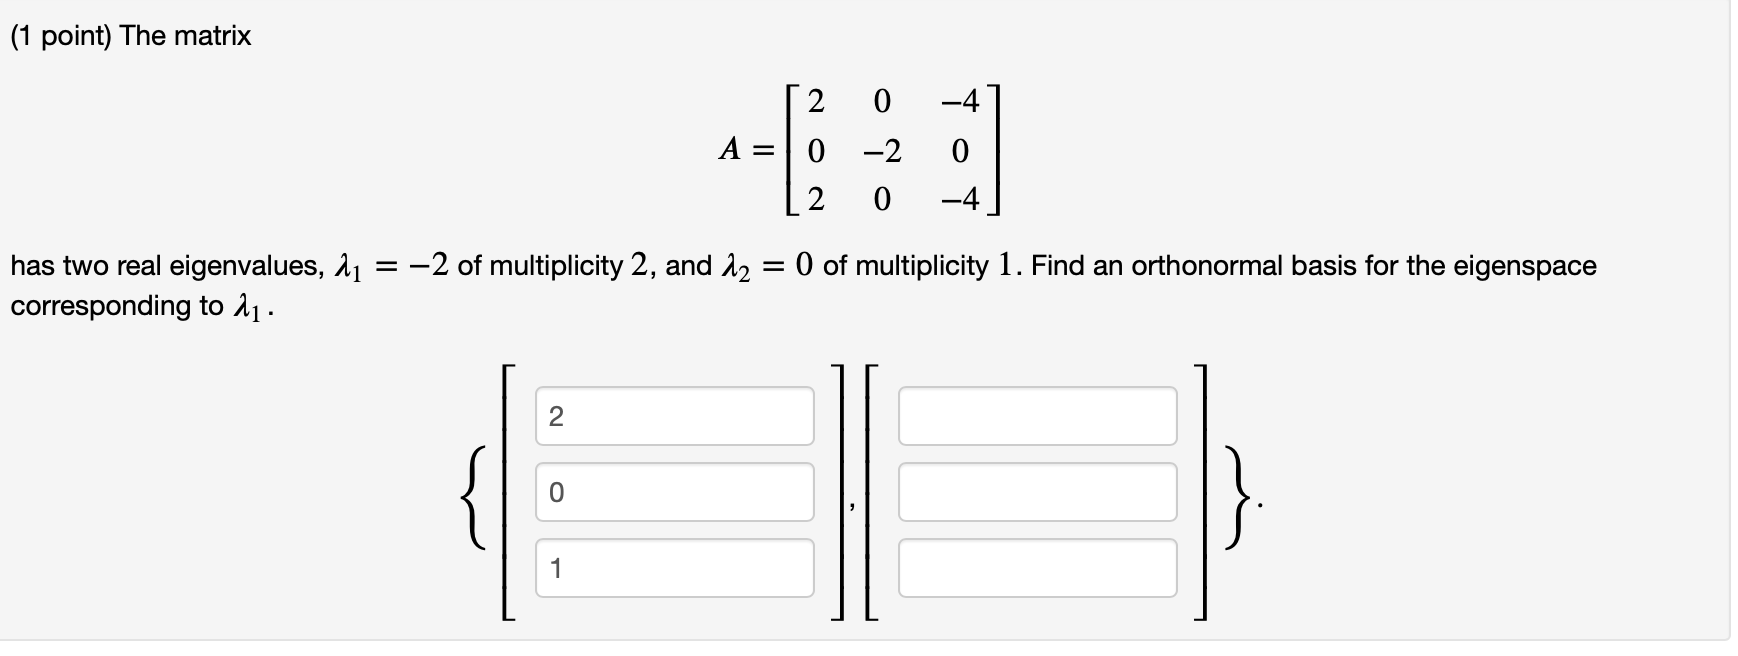Click the bottom empty input of the second vector
Screen dimensions: 1738x656
click(x=1040, y=568)
